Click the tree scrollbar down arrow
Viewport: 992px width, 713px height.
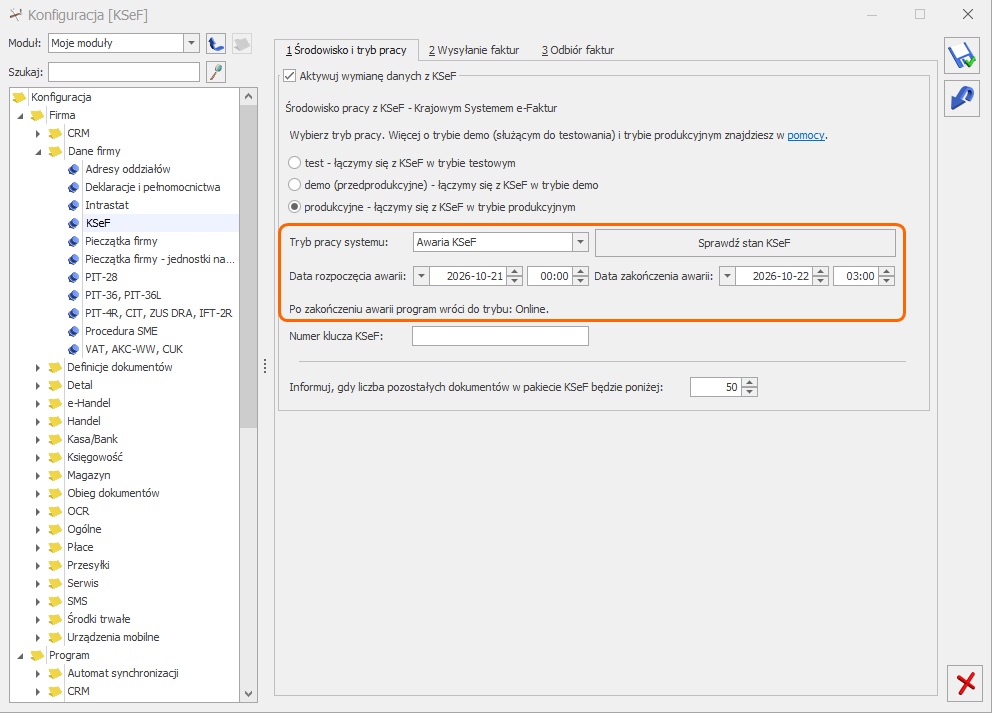pos(249,693)
